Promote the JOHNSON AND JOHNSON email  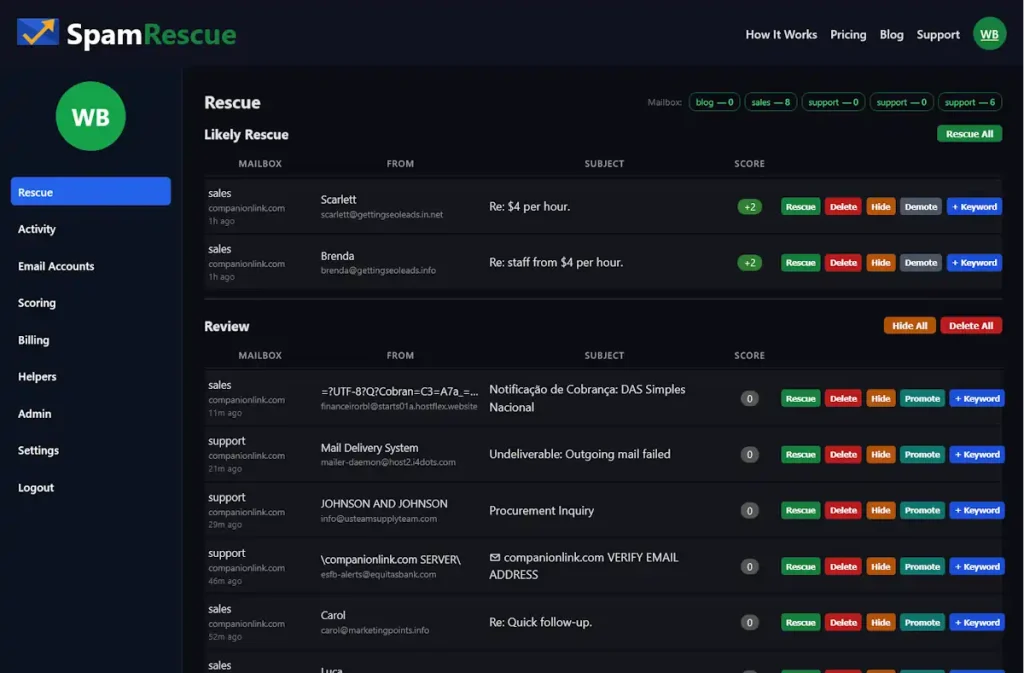click(922, 511)
